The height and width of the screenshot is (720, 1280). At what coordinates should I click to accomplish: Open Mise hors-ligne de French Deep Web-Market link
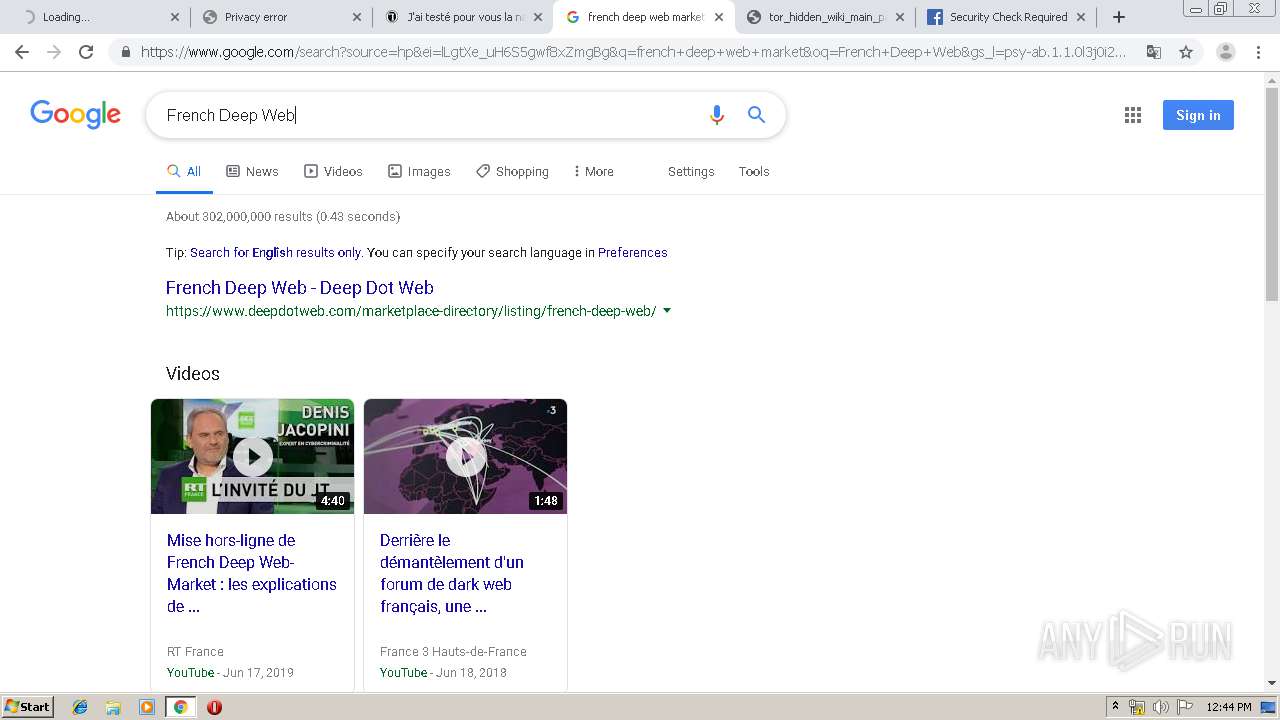251,573
